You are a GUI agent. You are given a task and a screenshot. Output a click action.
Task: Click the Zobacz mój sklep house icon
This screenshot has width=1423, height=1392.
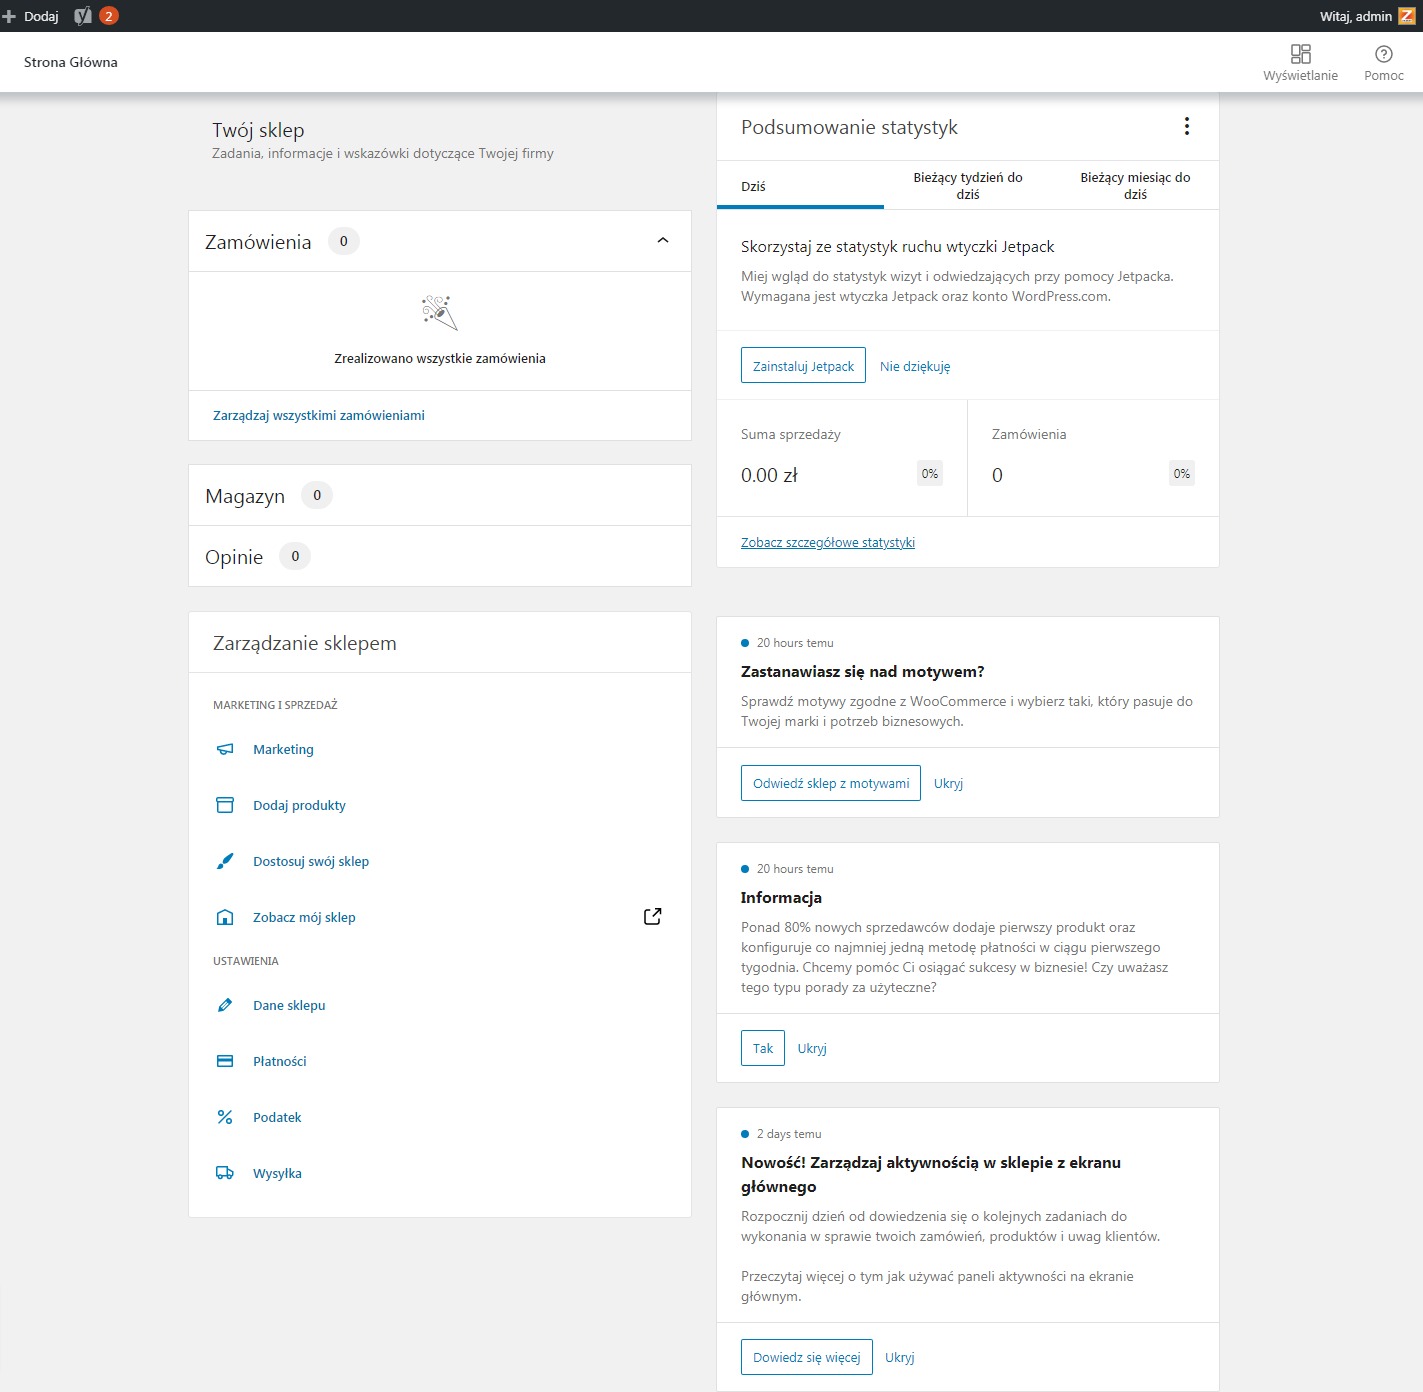(225, 917)
